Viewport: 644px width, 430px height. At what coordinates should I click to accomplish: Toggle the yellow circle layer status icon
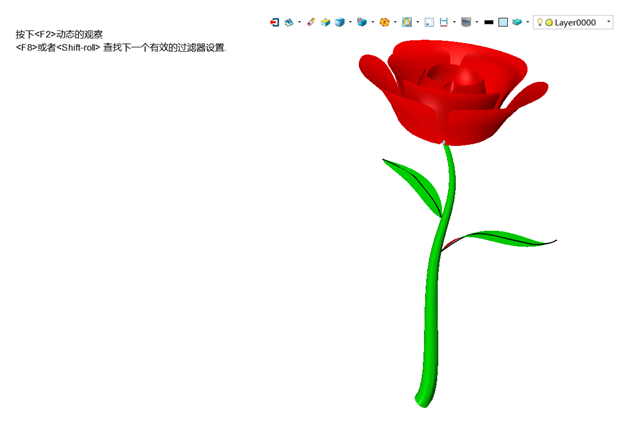pos(549,21)
